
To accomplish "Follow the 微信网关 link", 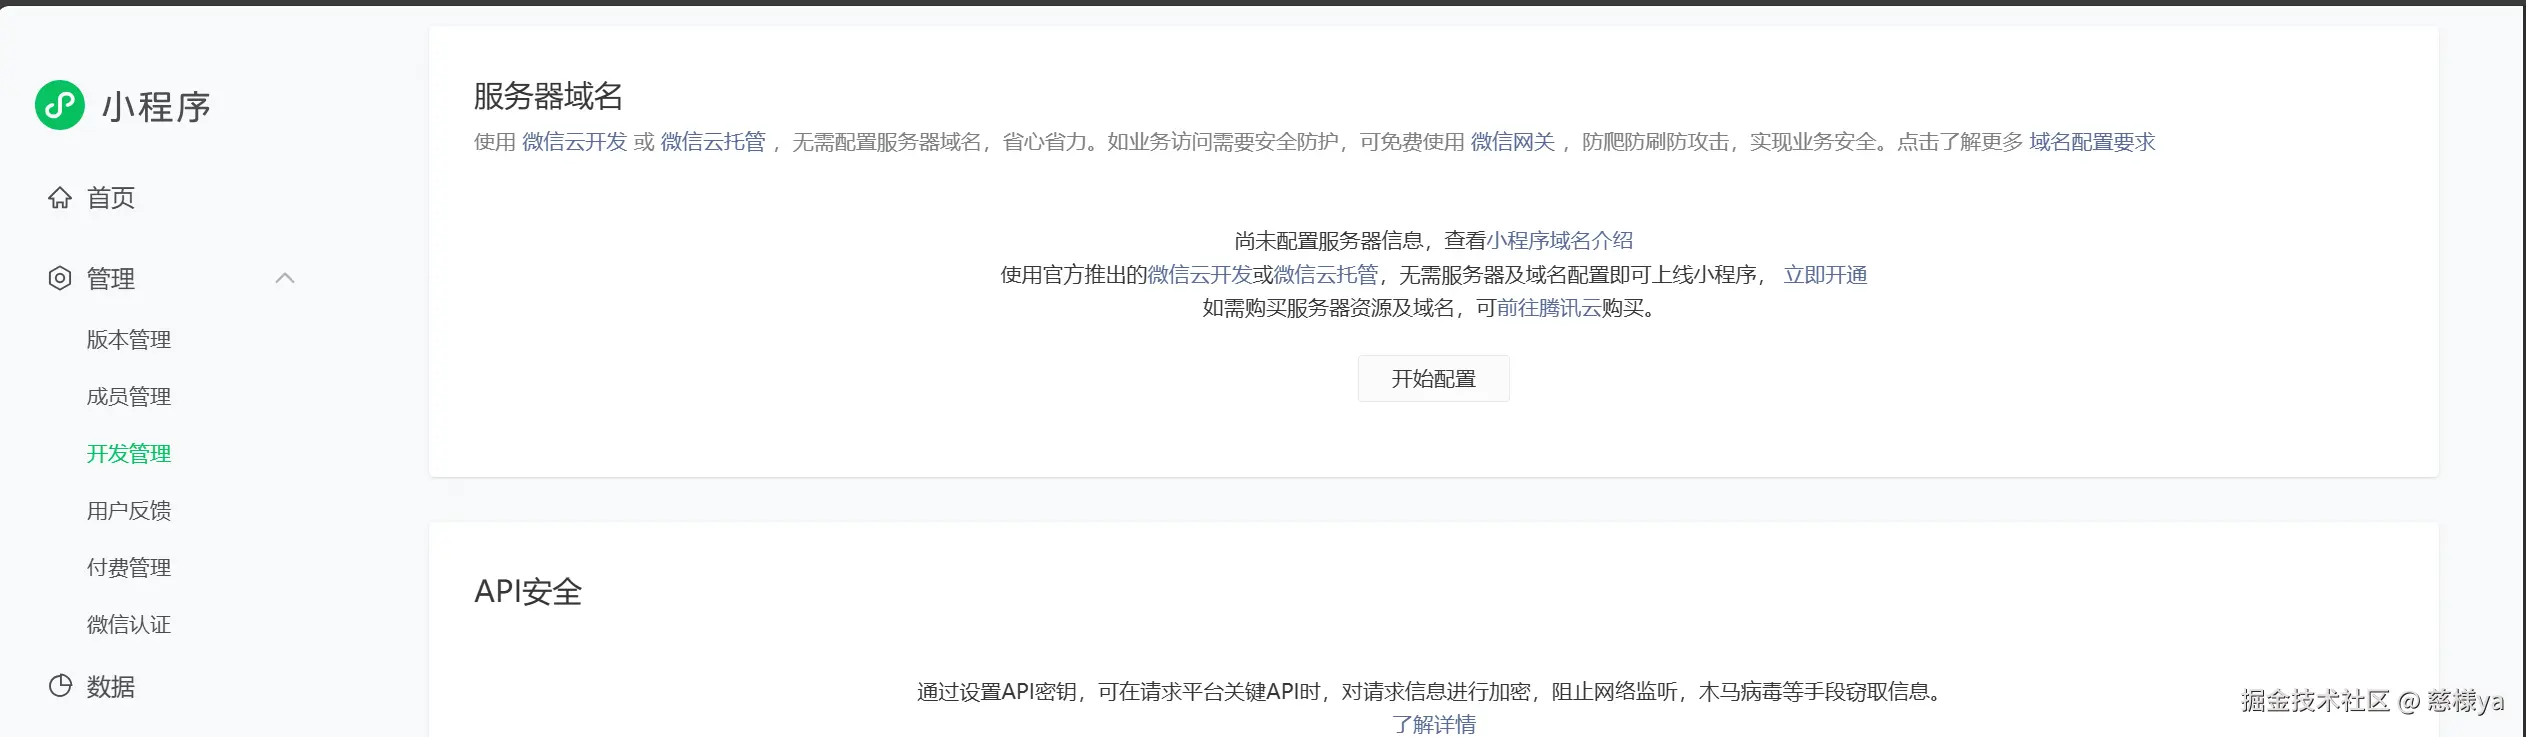I will click(1512, 142).
